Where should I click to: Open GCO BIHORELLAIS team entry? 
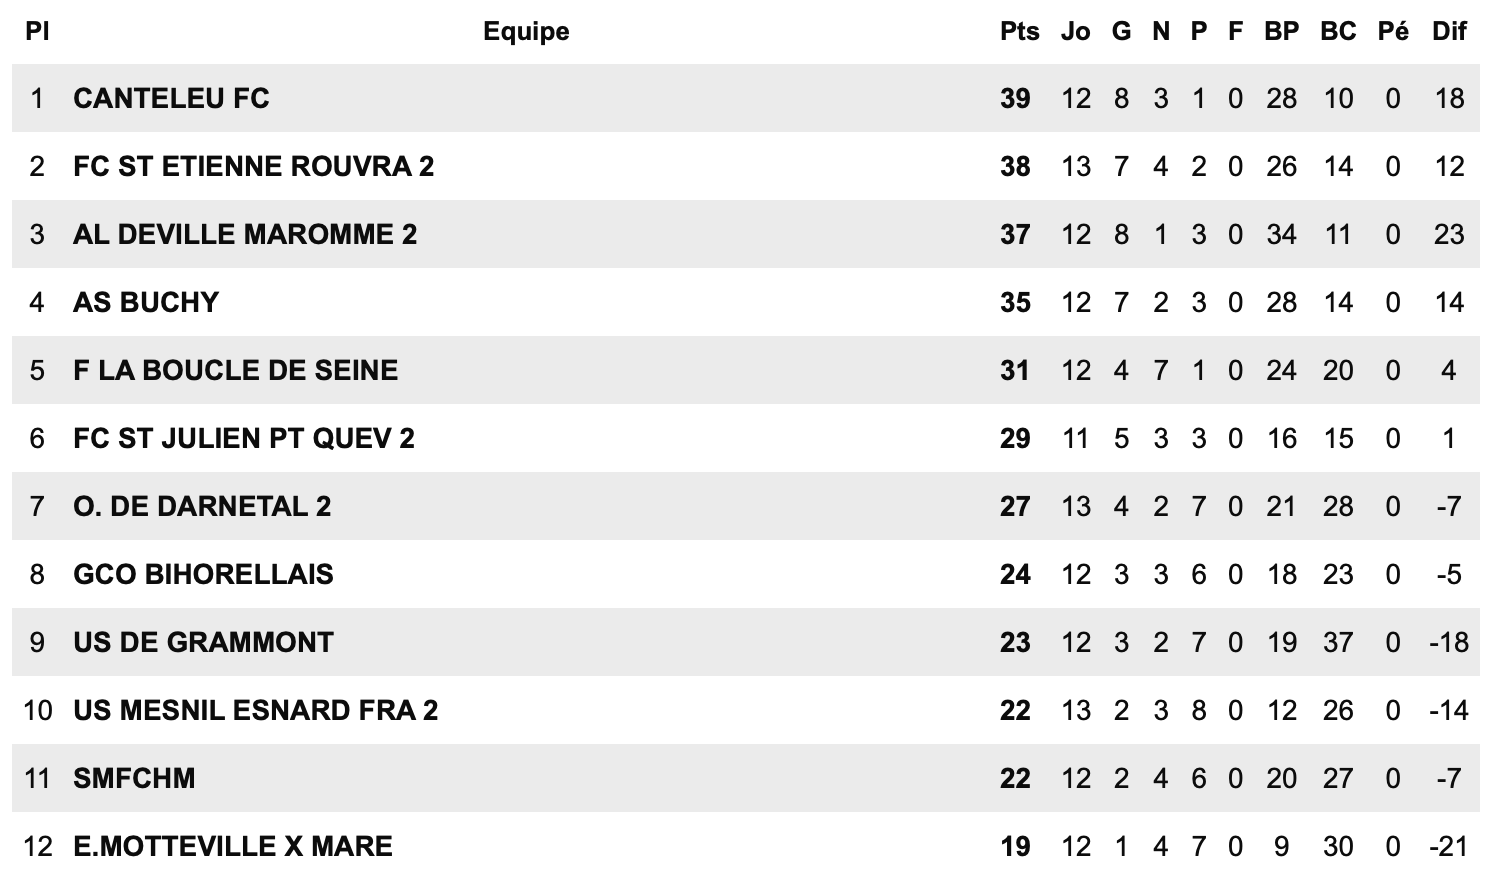pyautogui.click(x=203, y=574)
